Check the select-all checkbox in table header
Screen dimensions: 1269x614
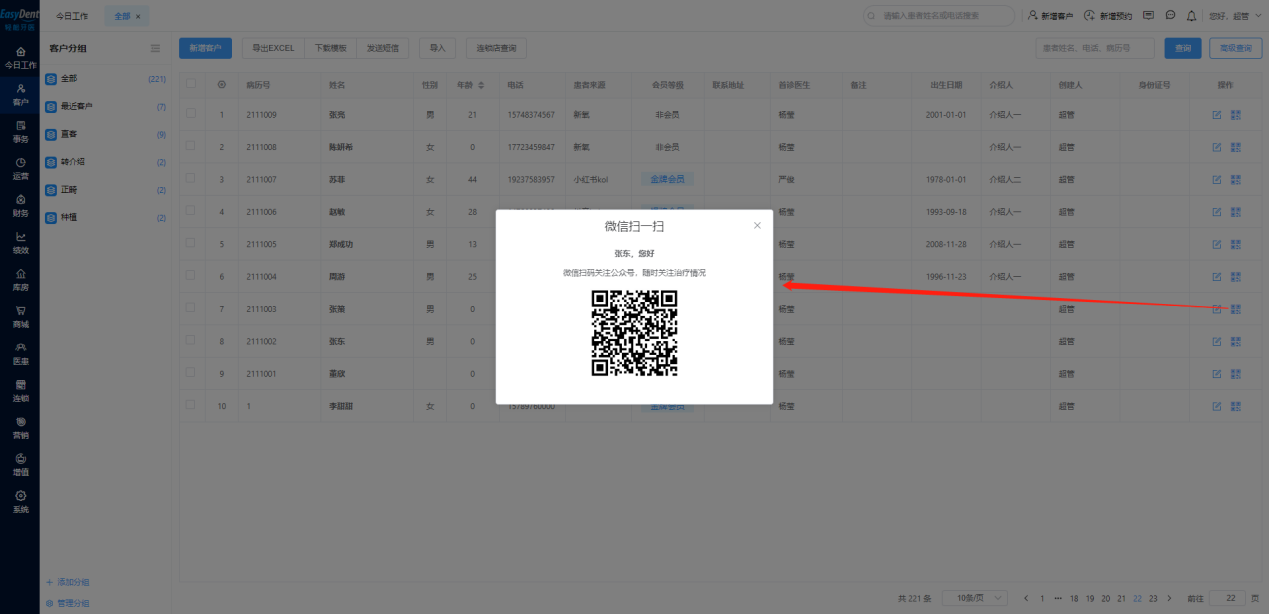[x=191, y=85]
